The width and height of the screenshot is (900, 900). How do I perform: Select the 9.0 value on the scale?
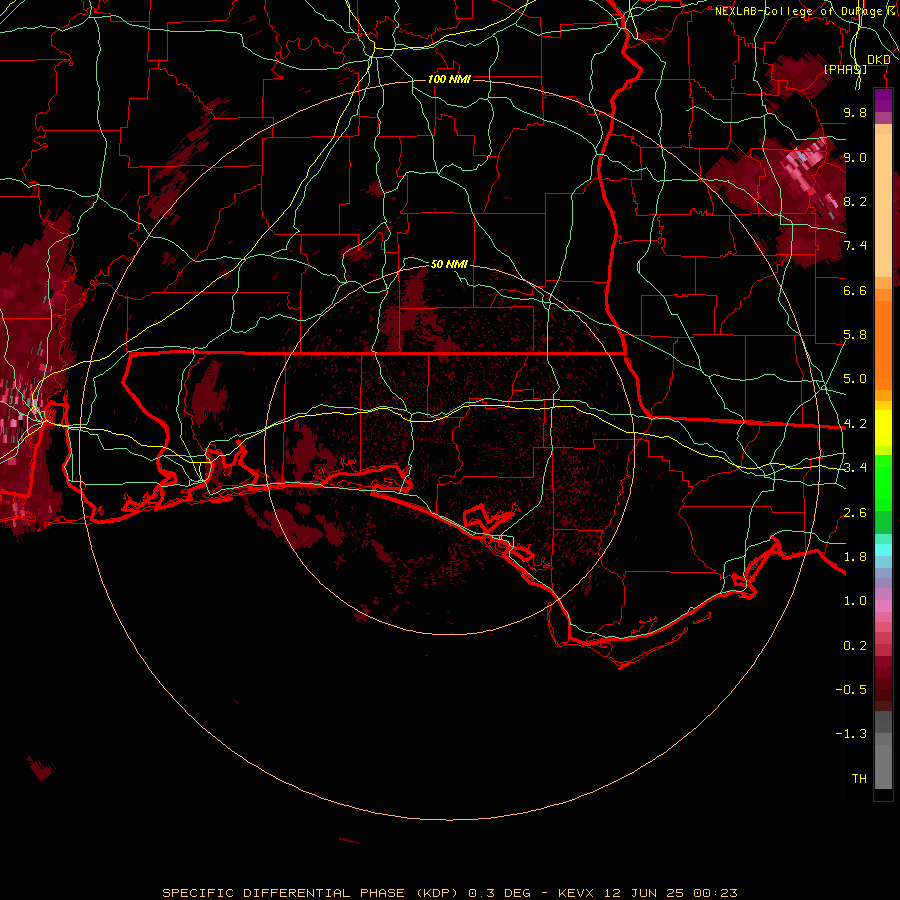coord(855,157)
